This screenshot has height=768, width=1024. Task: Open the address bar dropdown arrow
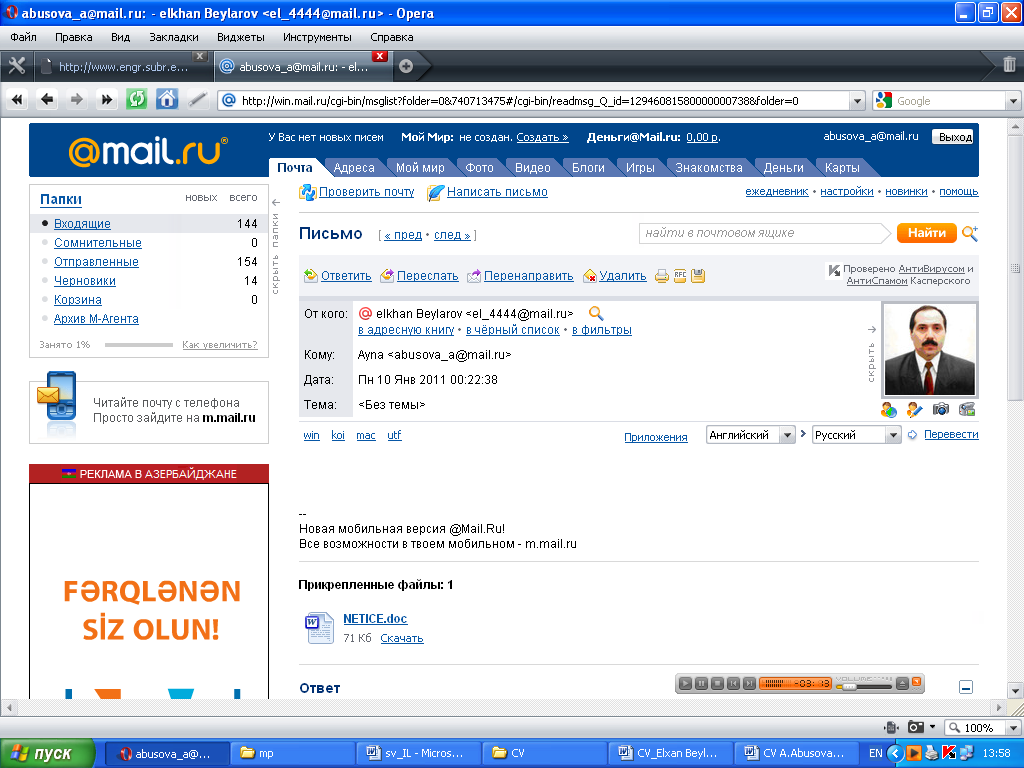(857, 101)
